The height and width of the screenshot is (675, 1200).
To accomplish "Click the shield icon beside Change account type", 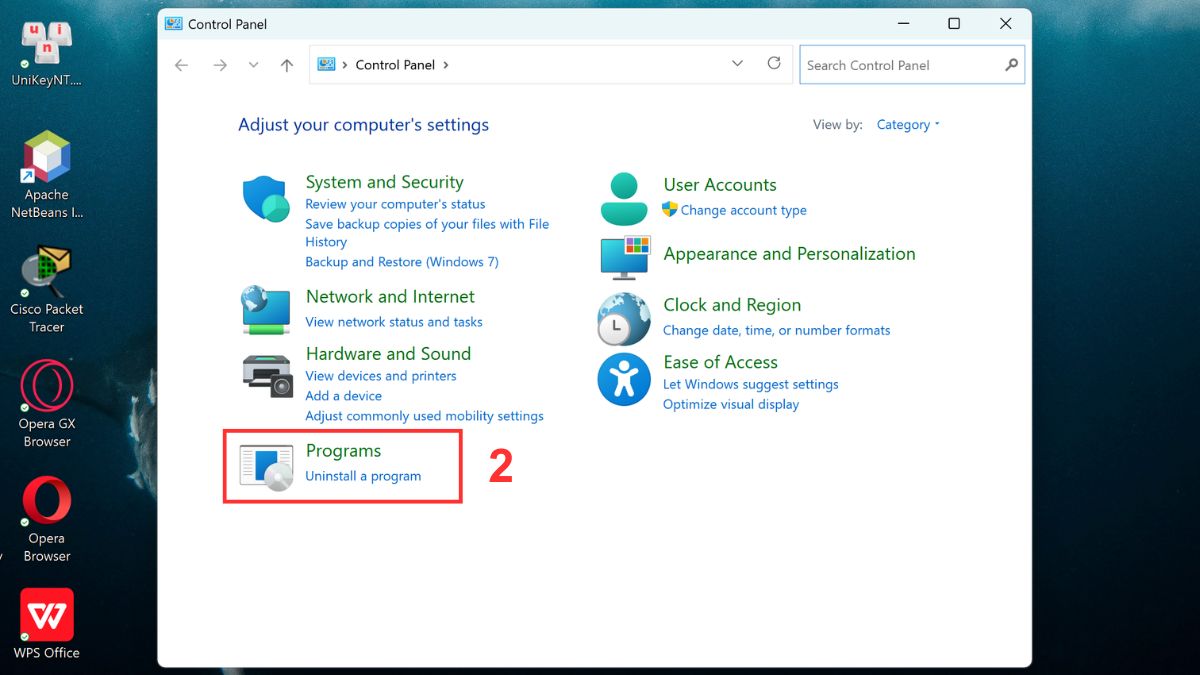I will coord(670,210).
